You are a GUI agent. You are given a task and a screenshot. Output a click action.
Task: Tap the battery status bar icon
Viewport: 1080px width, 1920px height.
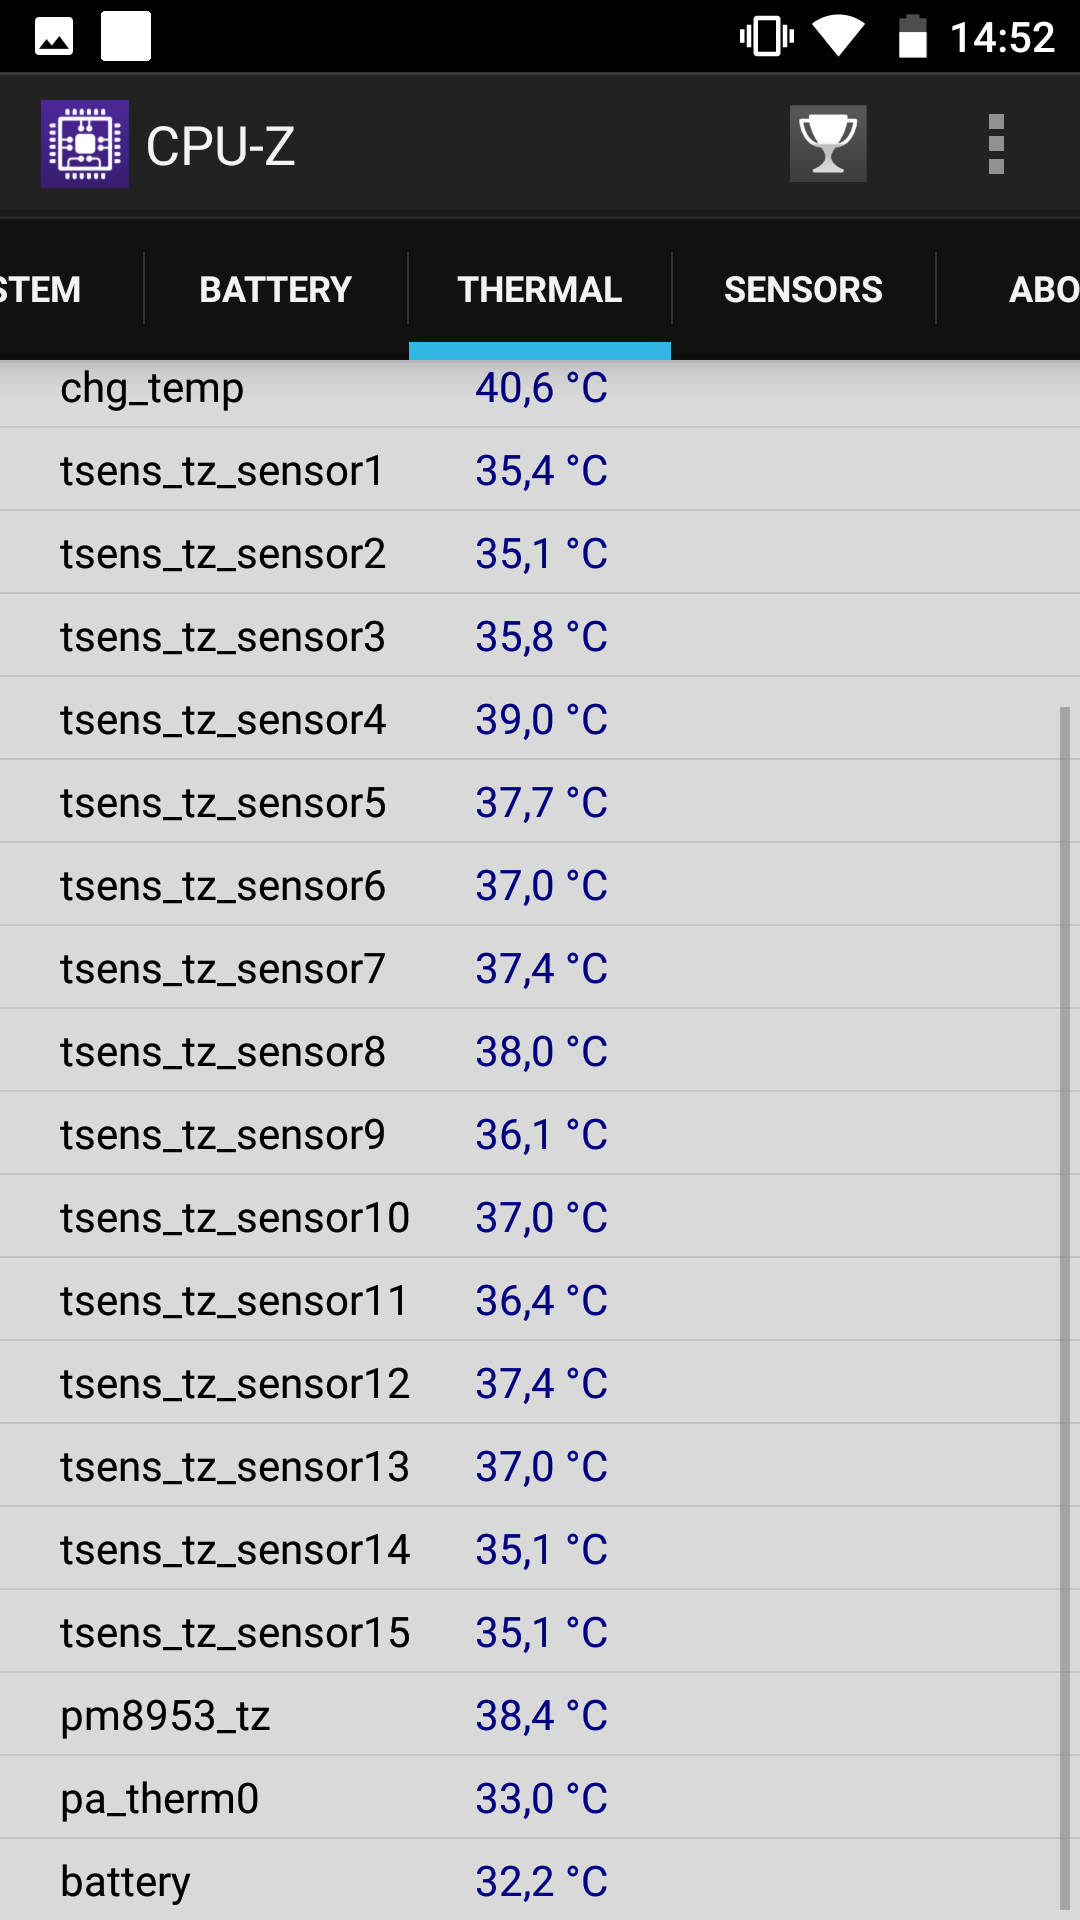pyautogui.click(x=912, y=36)
